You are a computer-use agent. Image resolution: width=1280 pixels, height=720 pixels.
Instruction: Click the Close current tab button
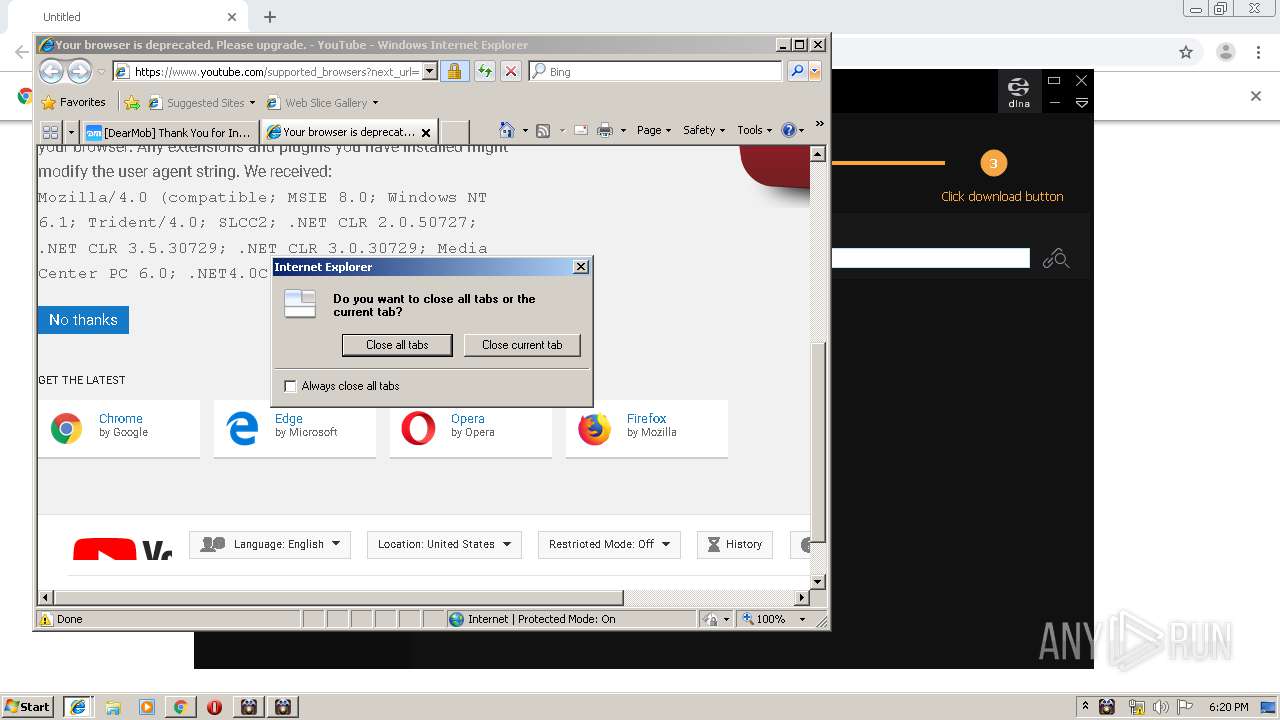(x=522, y=345)
